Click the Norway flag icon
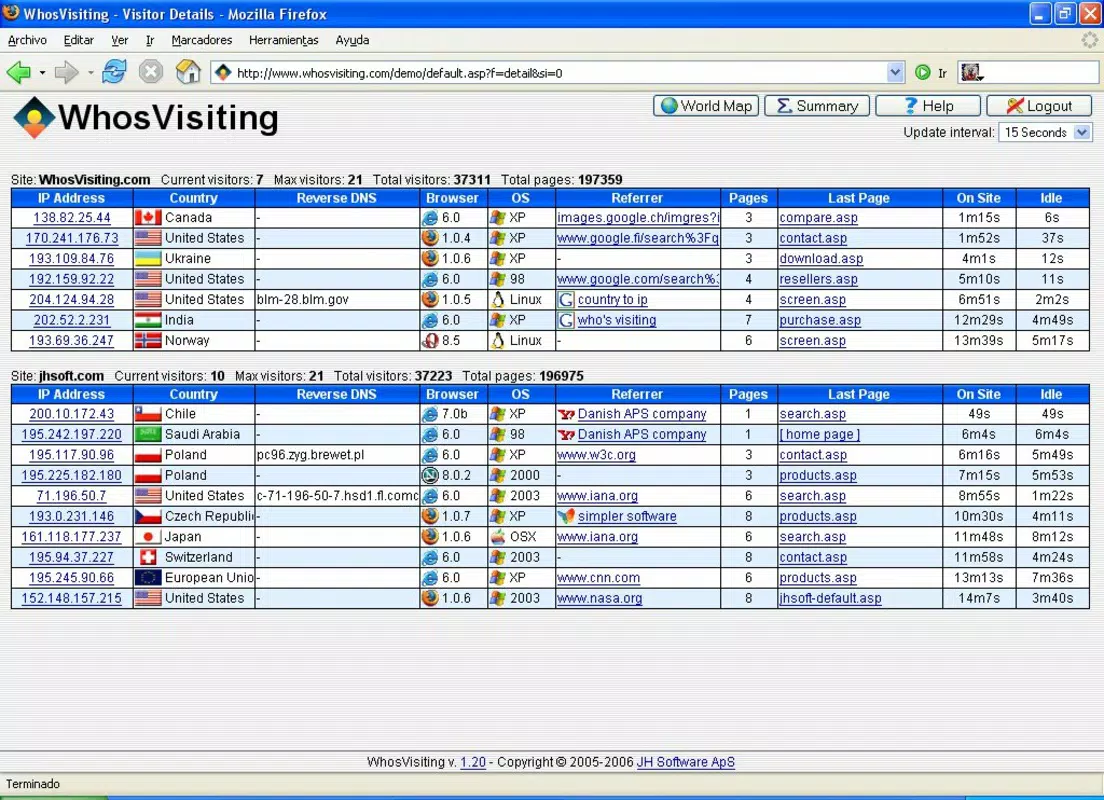Viewport: 1104px width, 800px height. pyautogui.click(x=148, y=340)
